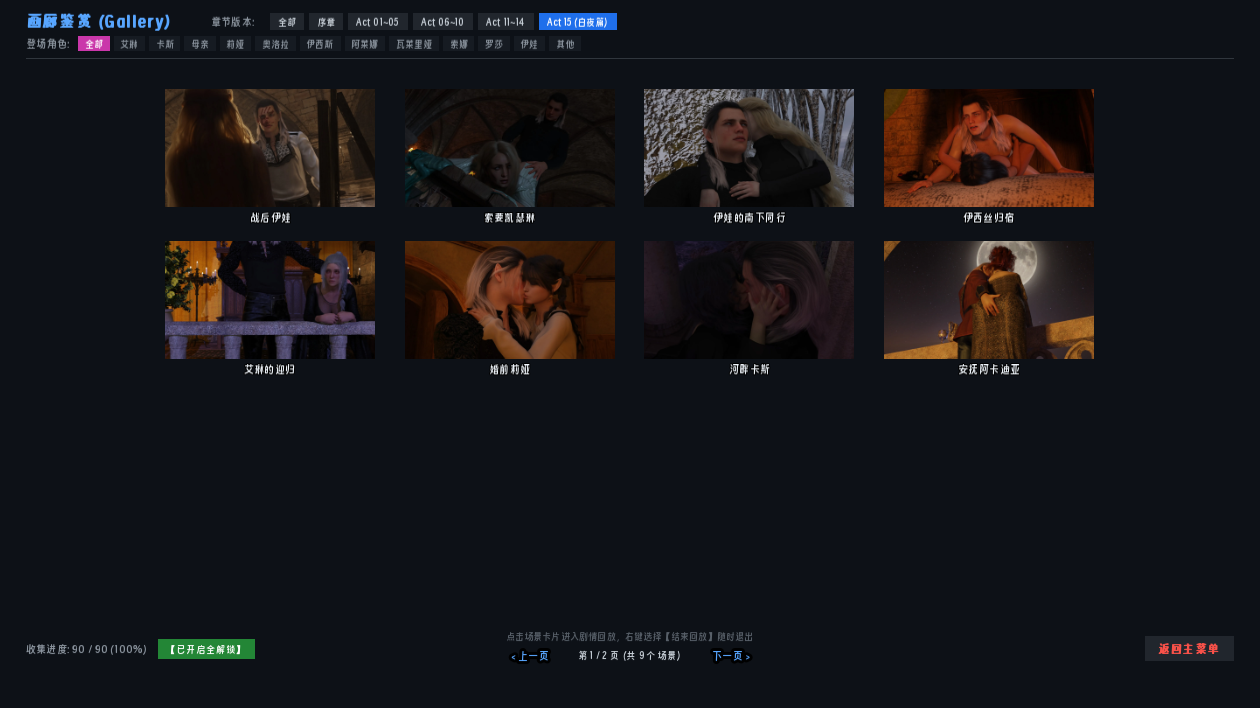Go to next page with 下一页

tap(731, 656)
